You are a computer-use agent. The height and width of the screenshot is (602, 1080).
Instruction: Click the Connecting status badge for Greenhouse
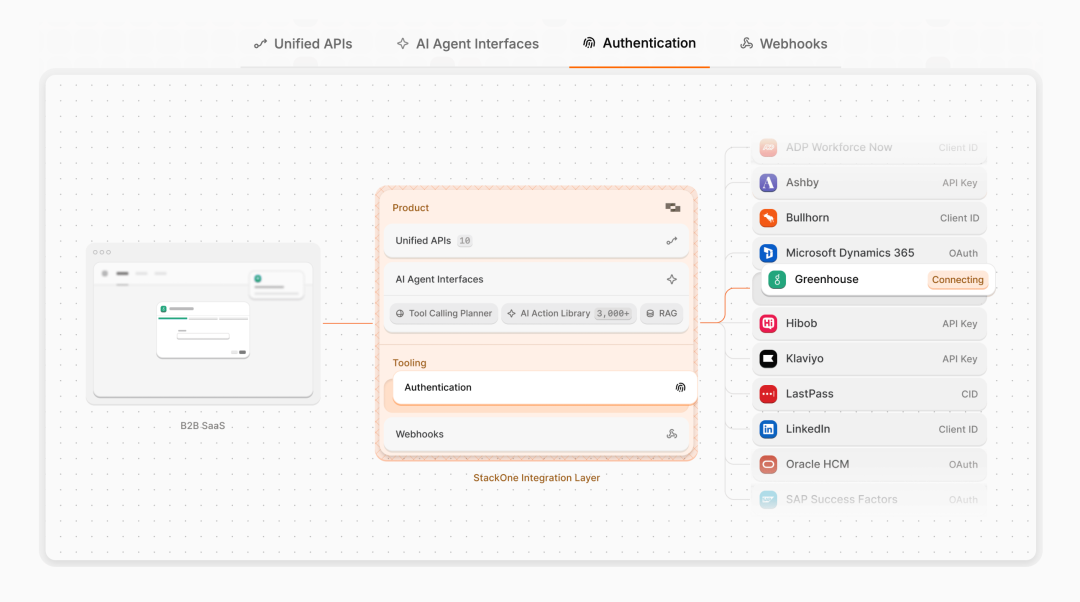click(x=957, y=280)
